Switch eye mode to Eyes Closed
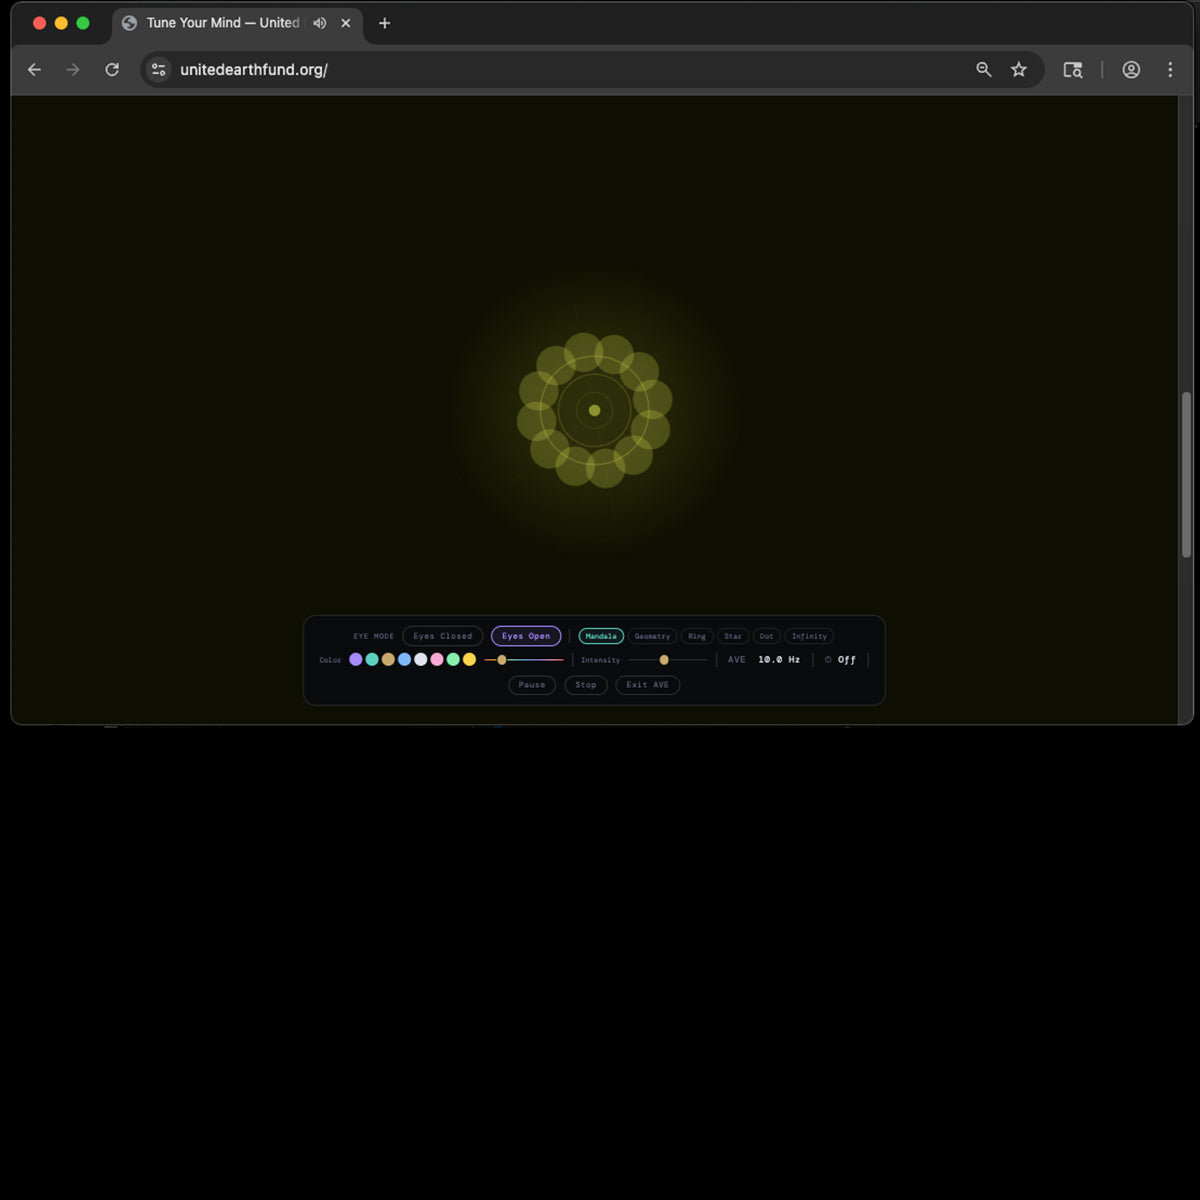This screenshot has width=1200, height=1200. [x=442, y=636]
